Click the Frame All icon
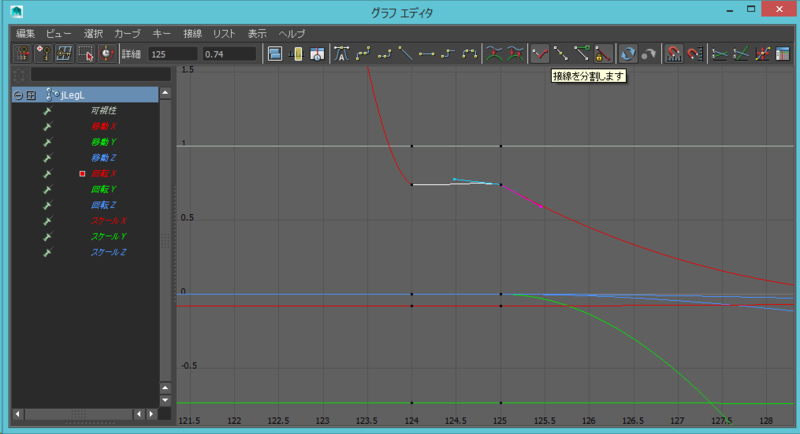The height and width of the screenshot is (434, 800). coord(274,54)
